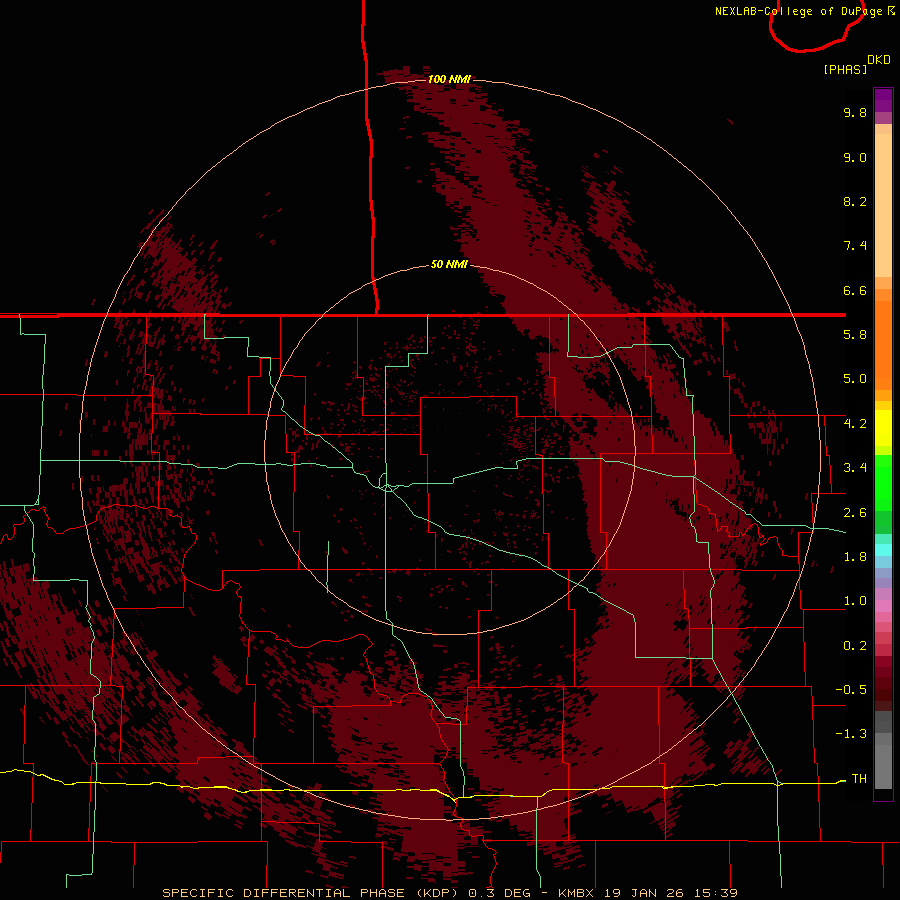Viewport: 900px width, 900px height.
Task: Click the 2.6 scale value
Action: coord(855,513)
